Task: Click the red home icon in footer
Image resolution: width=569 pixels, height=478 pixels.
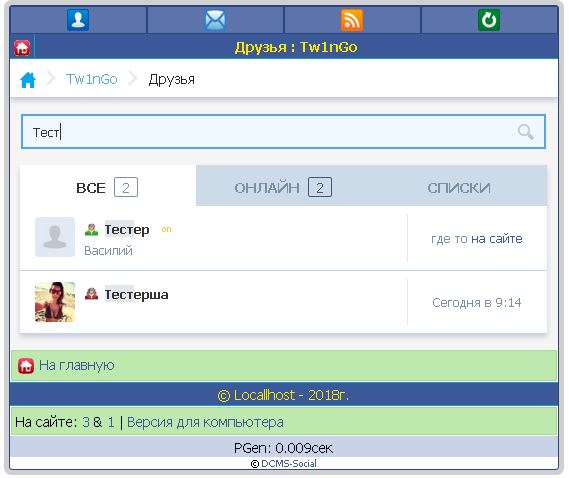Action: [26, 365]
